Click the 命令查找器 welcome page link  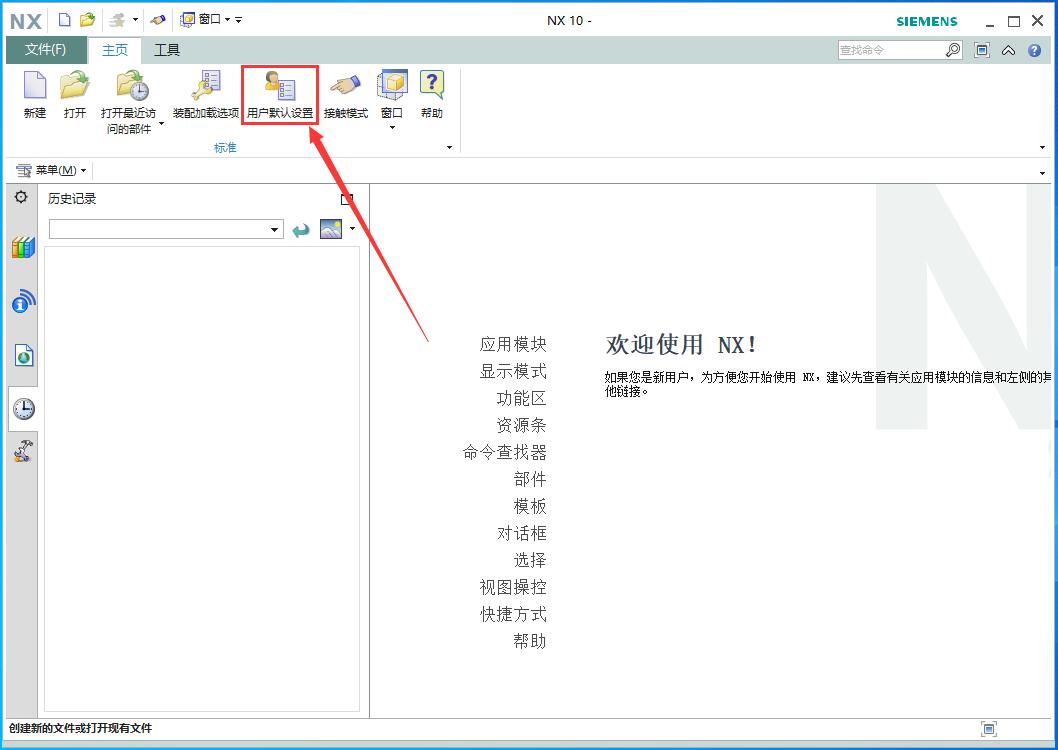click(504, 452)
